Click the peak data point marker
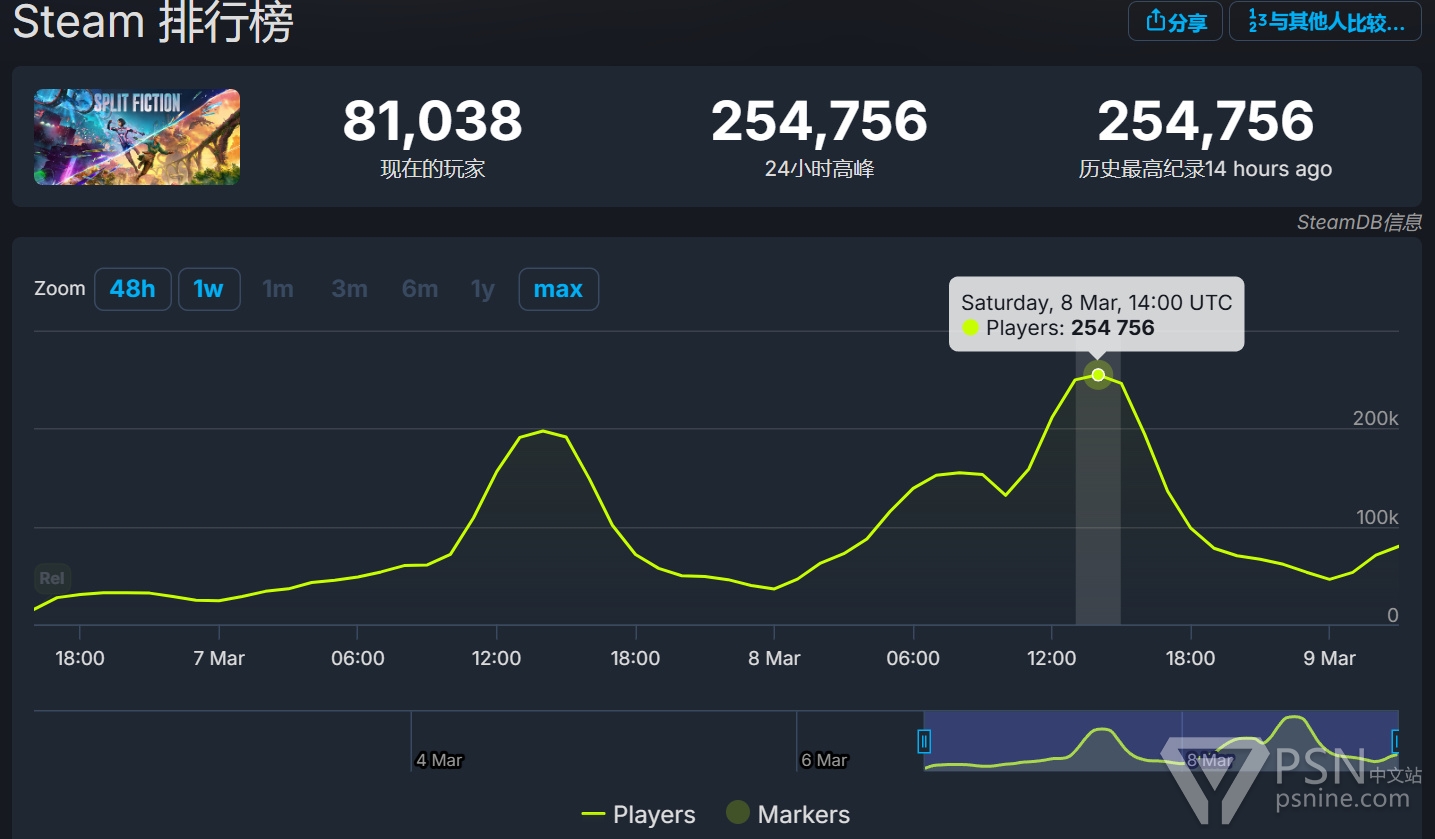 (1098, 375)
